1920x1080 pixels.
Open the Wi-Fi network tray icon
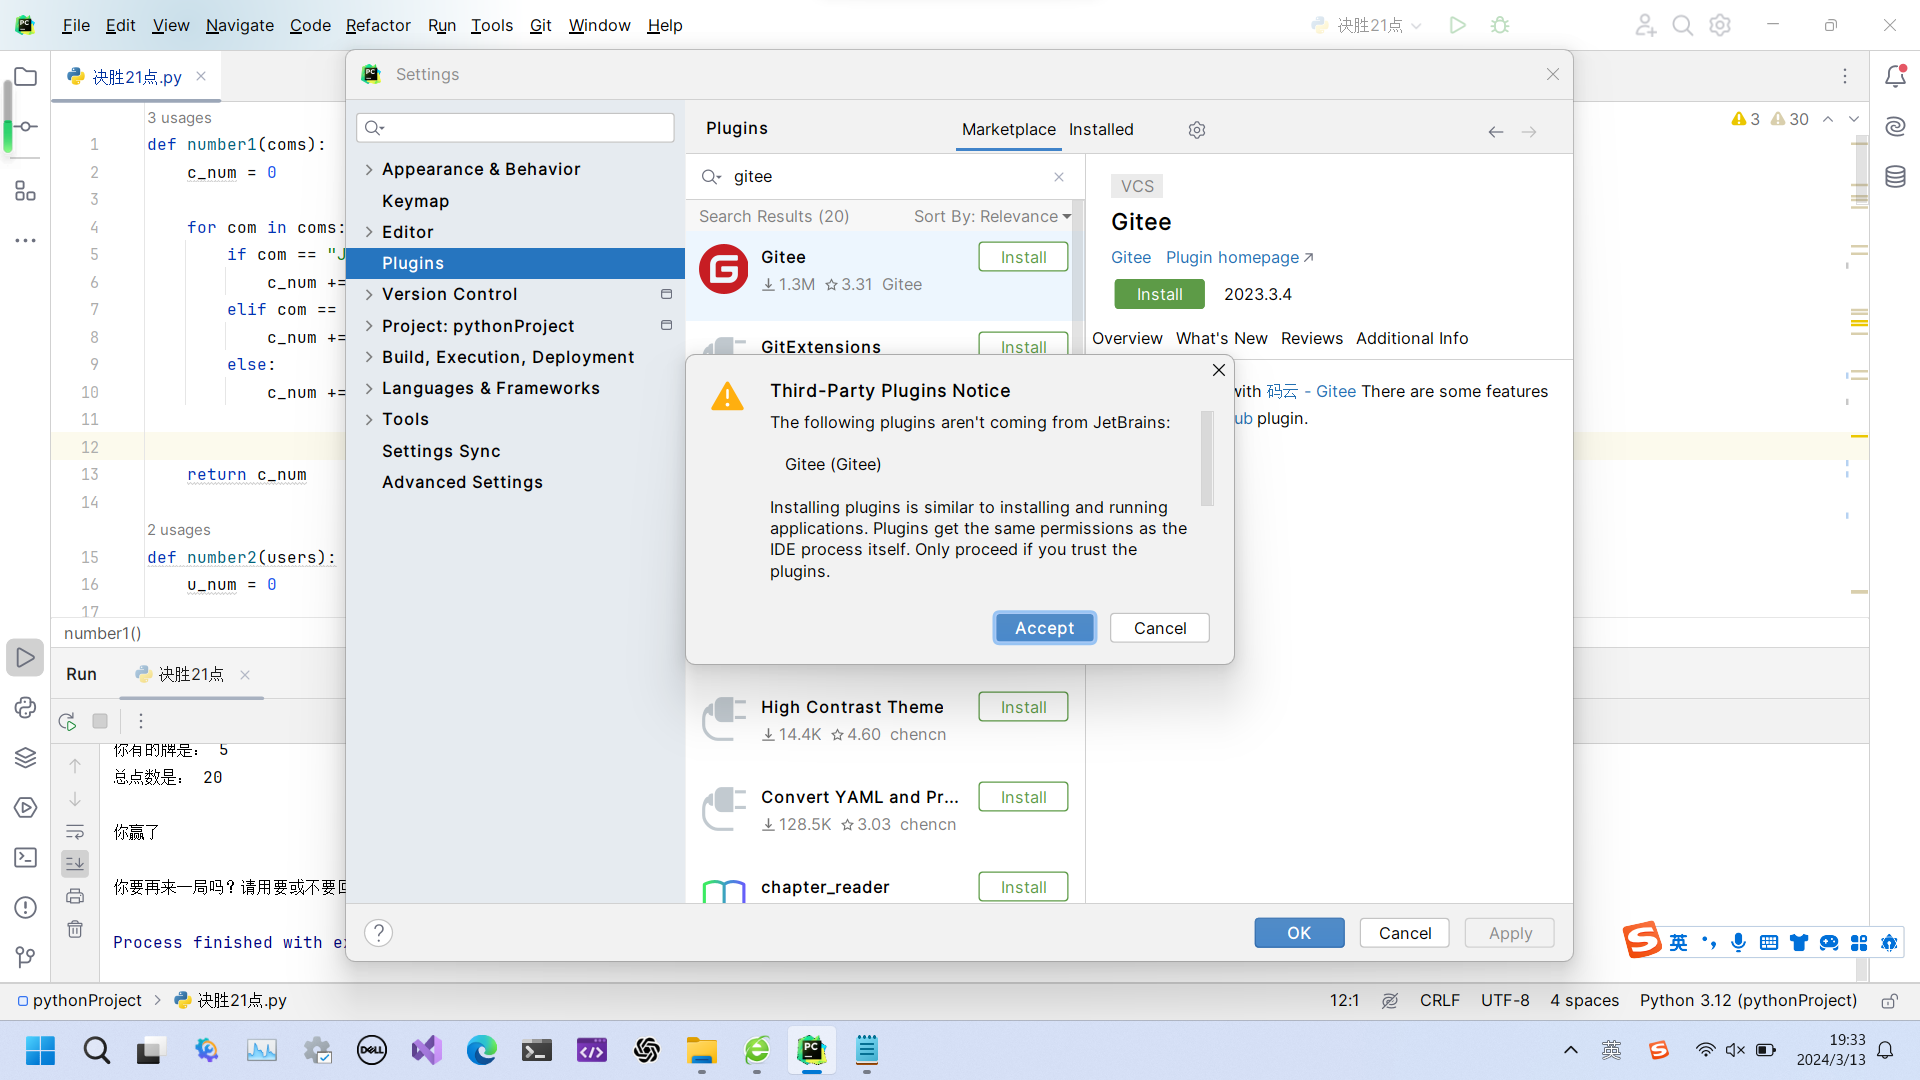(x=1705, y=1050)
